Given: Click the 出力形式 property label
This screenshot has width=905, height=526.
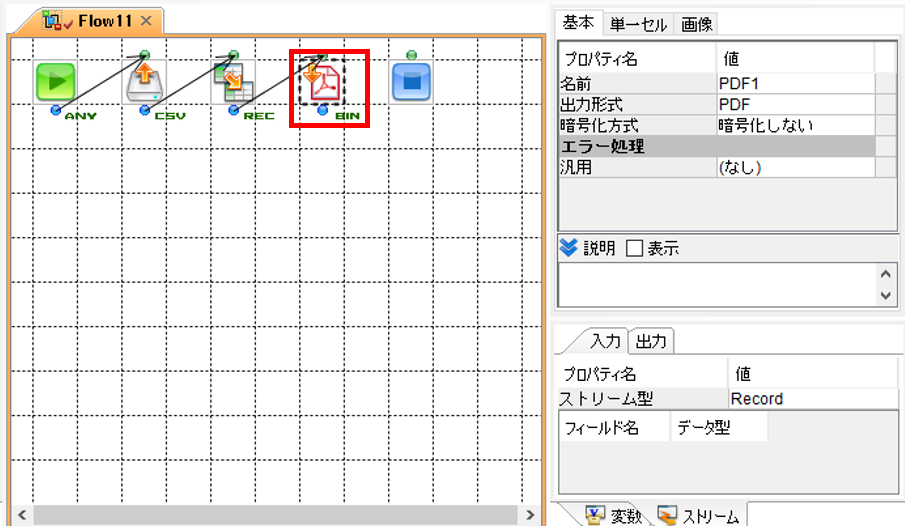Looking at the screenshot, I should tap(637, 105).
